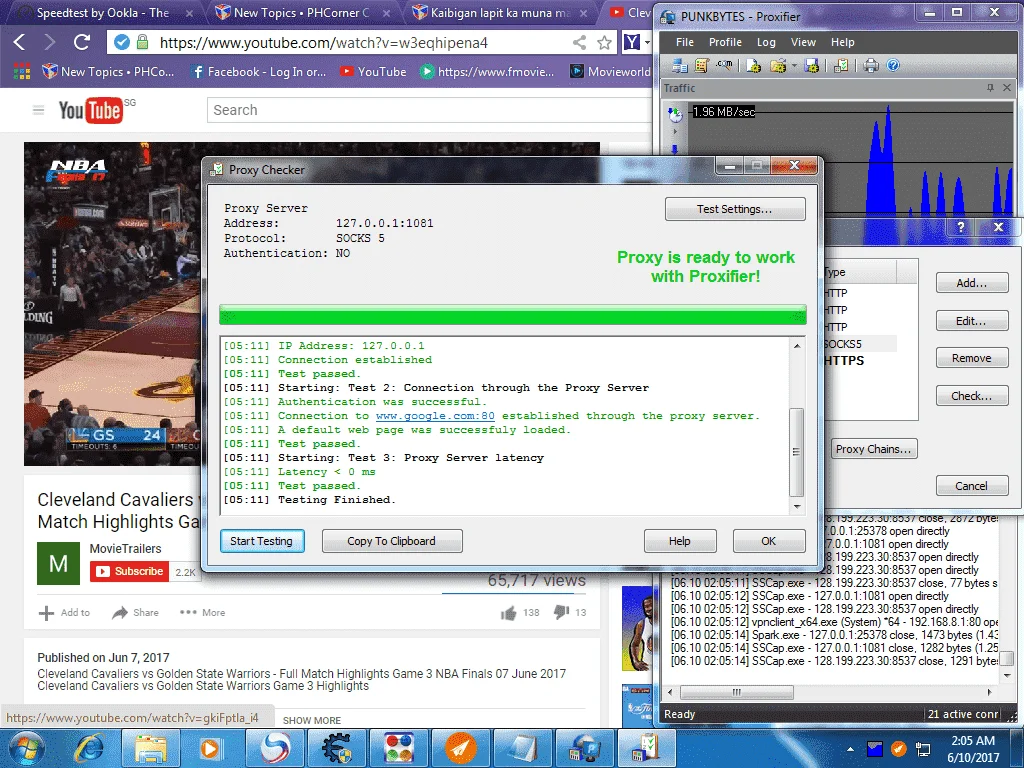The image size is (1024, 768).
Task: Open the Name Resolution .com toolbar icon
Action: pyautogui.click(x=724, y=65)
